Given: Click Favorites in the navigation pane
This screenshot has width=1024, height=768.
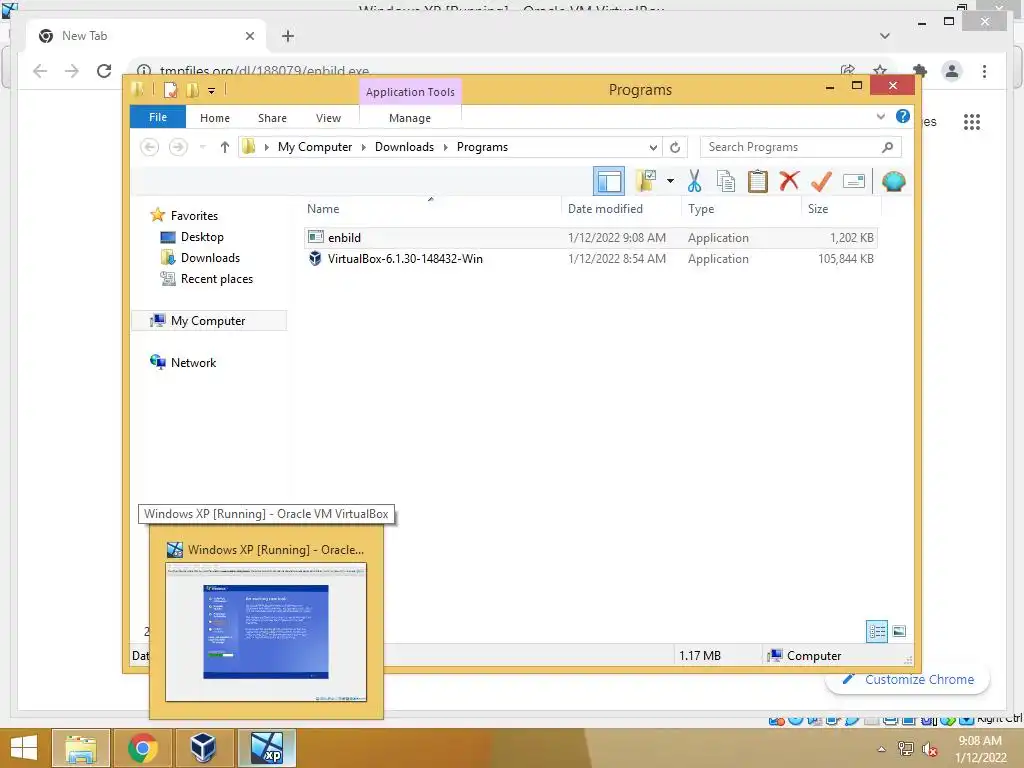Looking at the screenshot, I should pyautogui.click(x=194, y=216).
